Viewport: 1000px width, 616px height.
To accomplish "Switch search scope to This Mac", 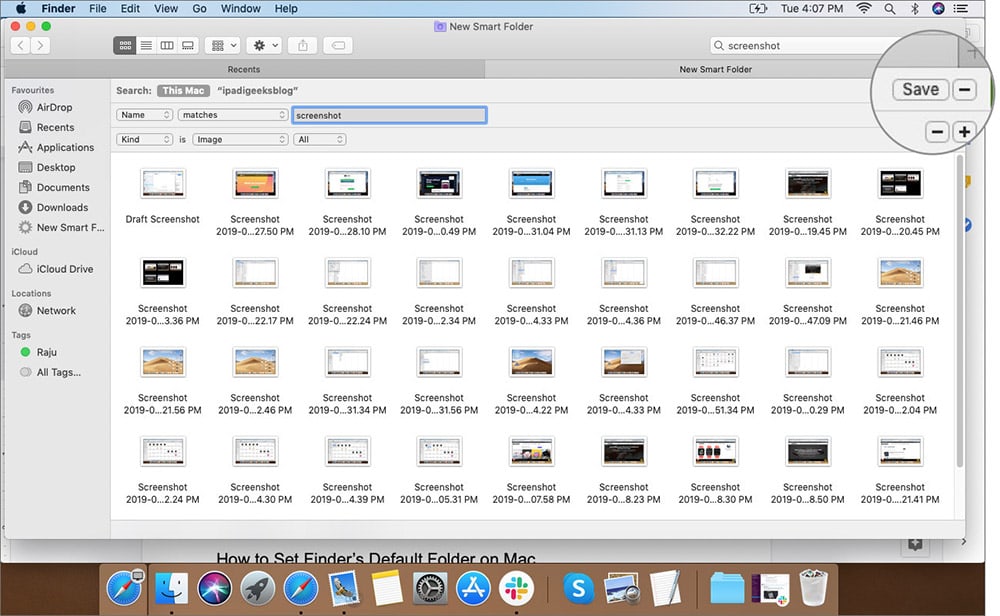I will tap(183, 90).
